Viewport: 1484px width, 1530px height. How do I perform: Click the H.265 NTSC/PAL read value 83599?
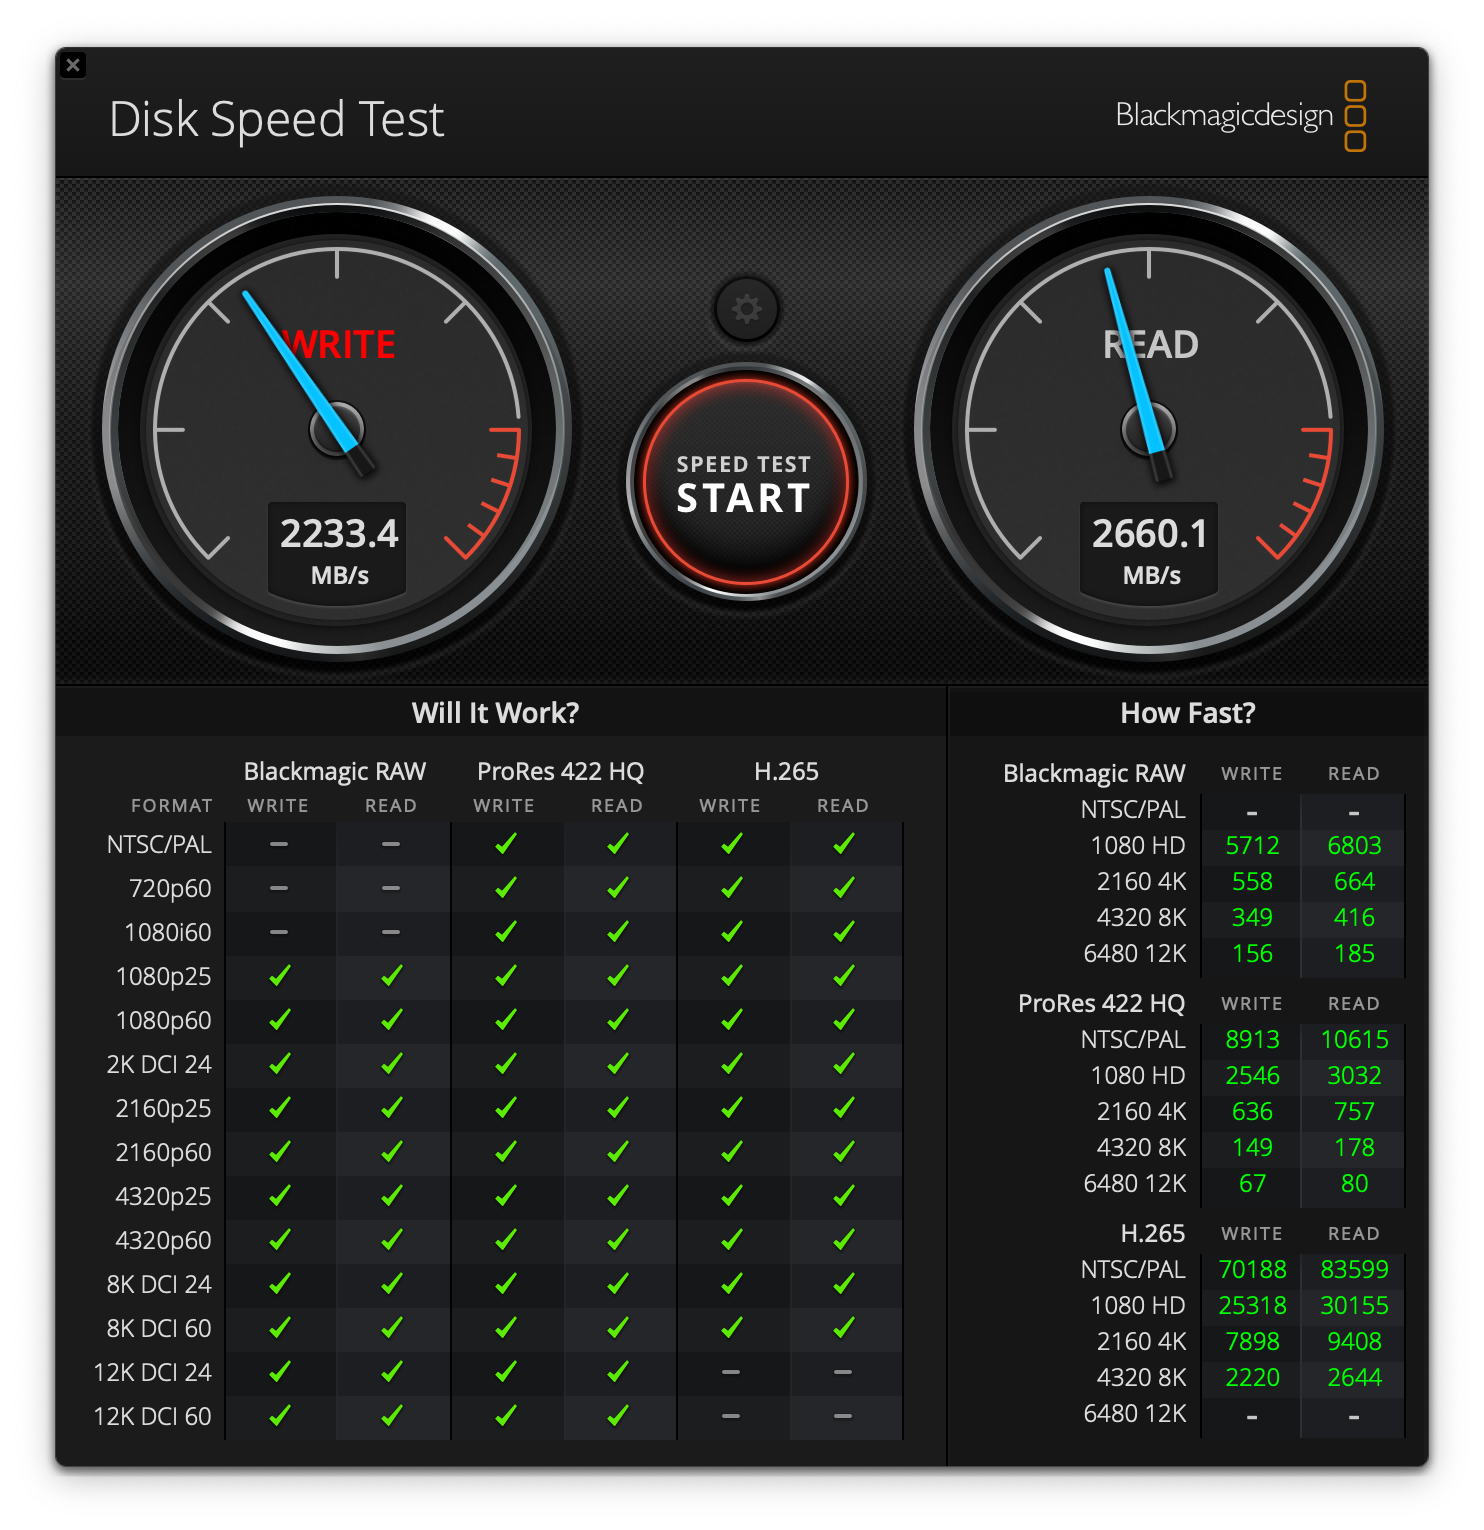coord(1354,1270)
